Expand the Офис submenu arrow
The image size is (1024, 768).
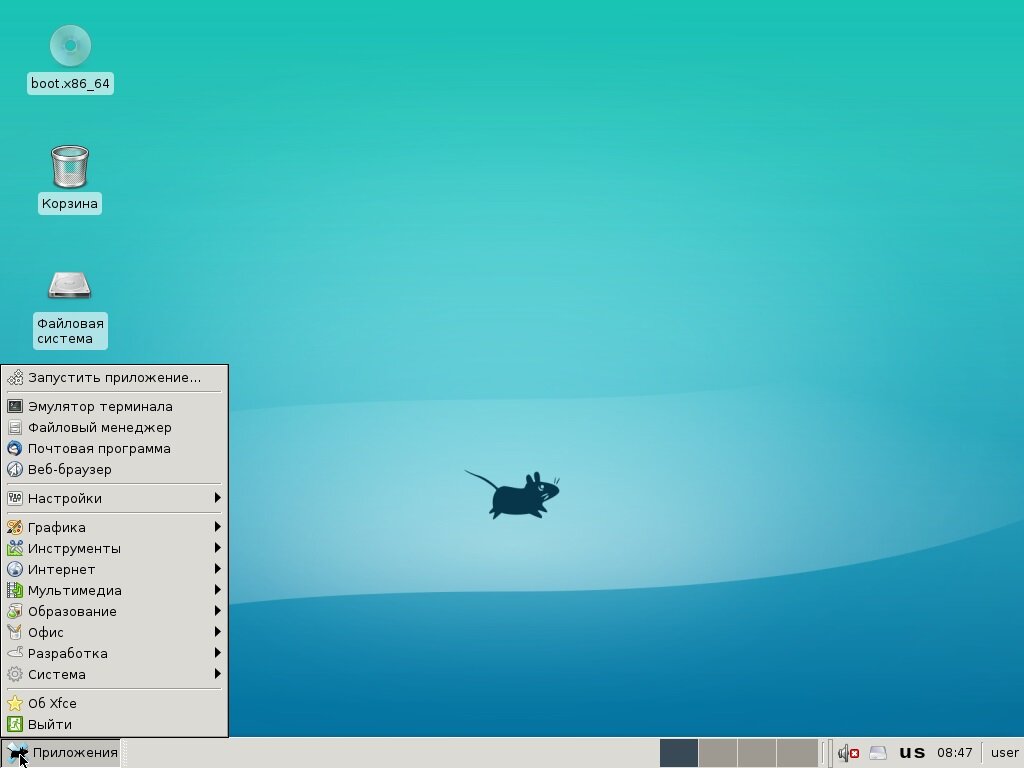point(217,632)
